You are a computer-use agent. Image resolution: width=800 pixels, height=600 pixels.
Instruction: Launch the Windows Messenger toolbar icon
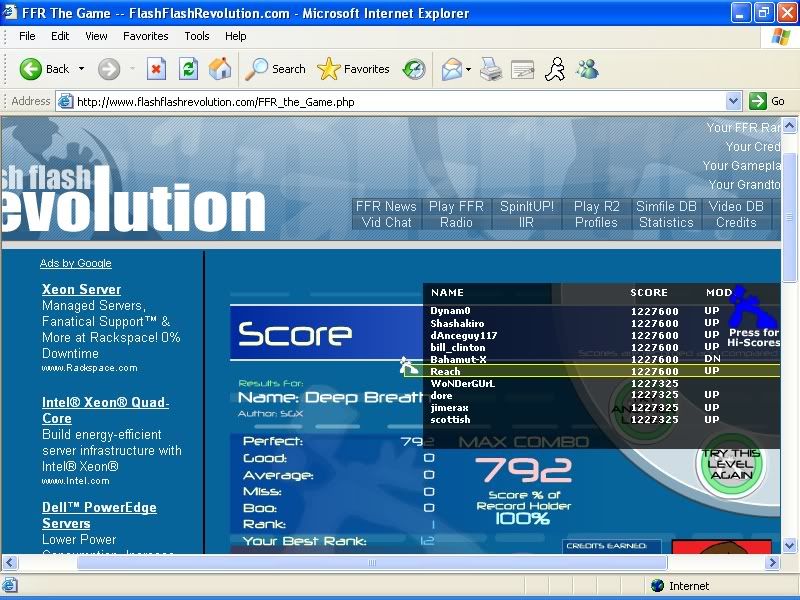point(587,69)
